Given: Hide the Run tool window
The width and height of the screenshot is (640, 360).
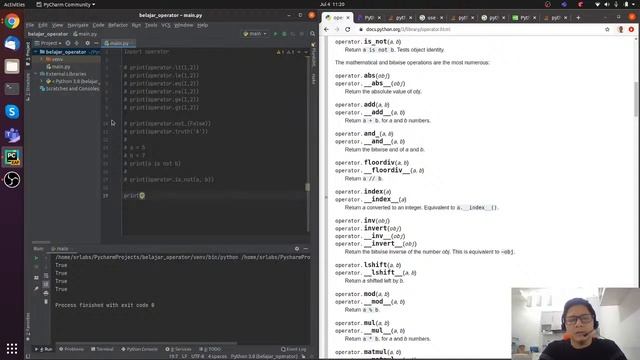Looking at the screenshot, I should (x=306, y=249).
